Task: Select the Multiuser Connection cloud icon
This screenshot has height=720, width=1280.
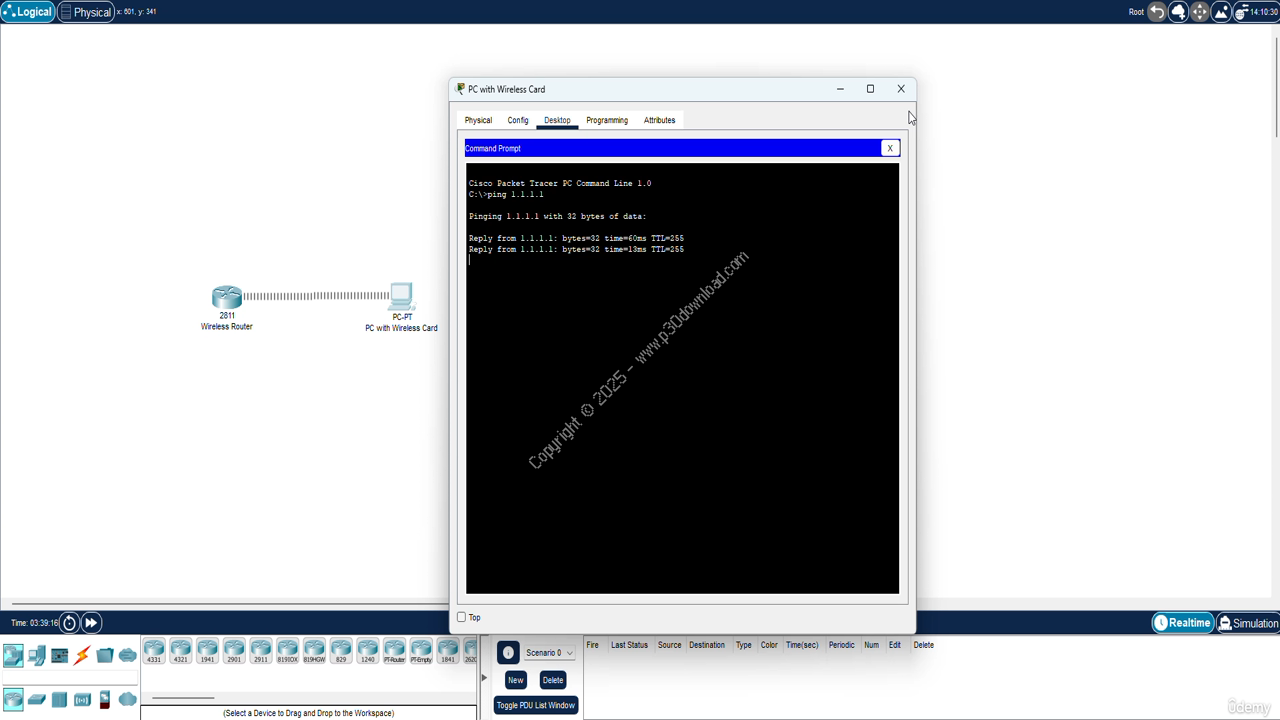Action: (128, 656)
